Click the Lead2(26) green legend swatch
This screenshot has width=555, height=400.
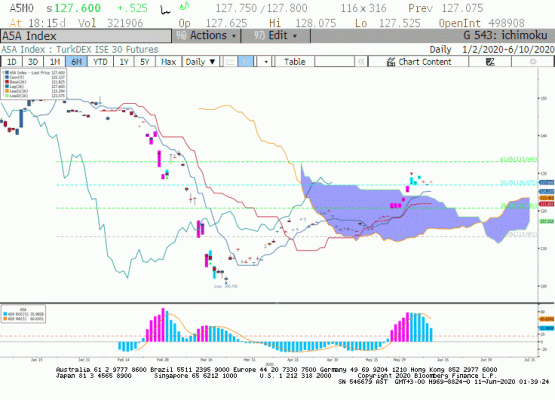tap(7, 96)
